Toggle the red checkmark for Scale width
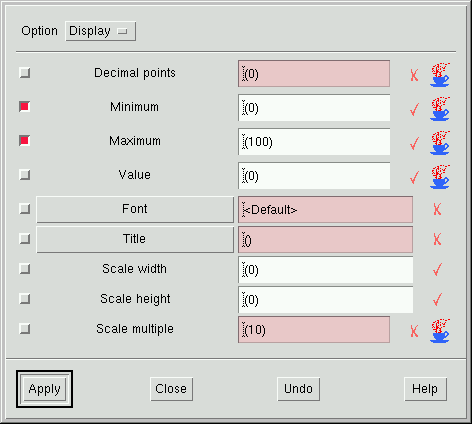 pyautogui.click(x=437, y=269)
